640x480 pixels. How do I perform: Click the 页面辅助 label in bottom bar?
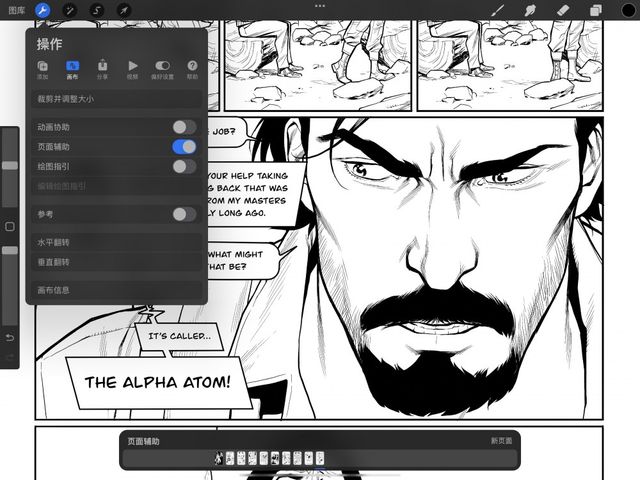[x=143, y=441]
